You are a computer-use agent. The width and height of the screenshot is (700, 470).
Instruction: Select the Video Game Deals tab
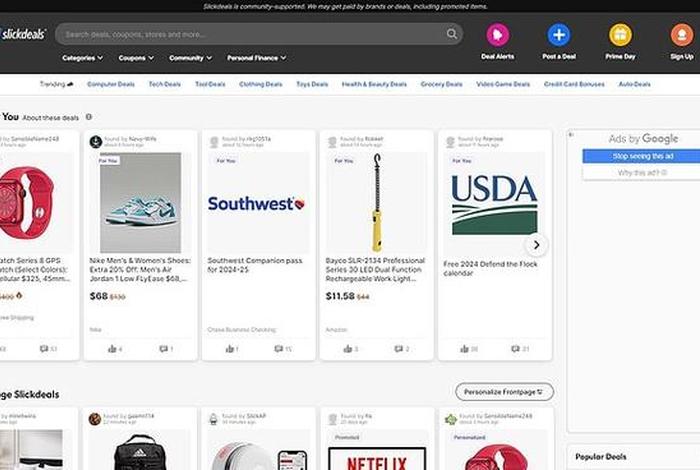pyautogui.click(x=503, y=84)
